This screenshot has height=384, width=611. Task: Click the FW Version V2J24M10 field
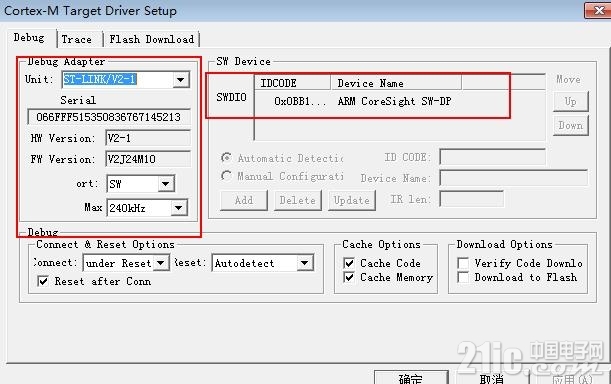pyautogui.click(x=148, y=159)
